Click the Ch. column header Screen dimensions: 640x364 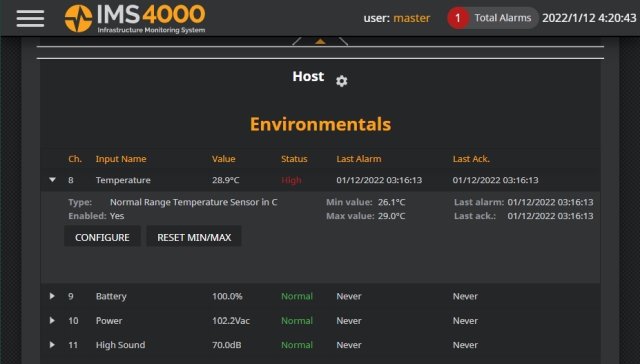[x=75, y=159]
